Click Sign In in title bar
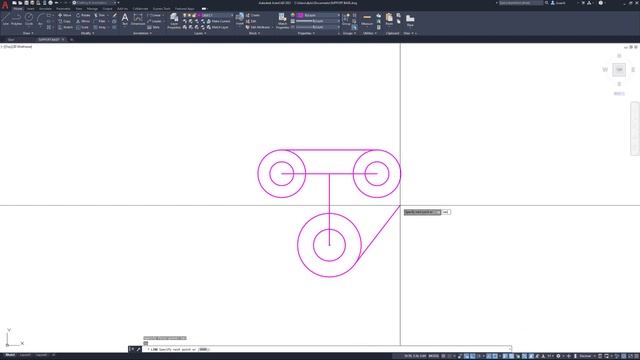The image size is (640, 360). [559, 3]
